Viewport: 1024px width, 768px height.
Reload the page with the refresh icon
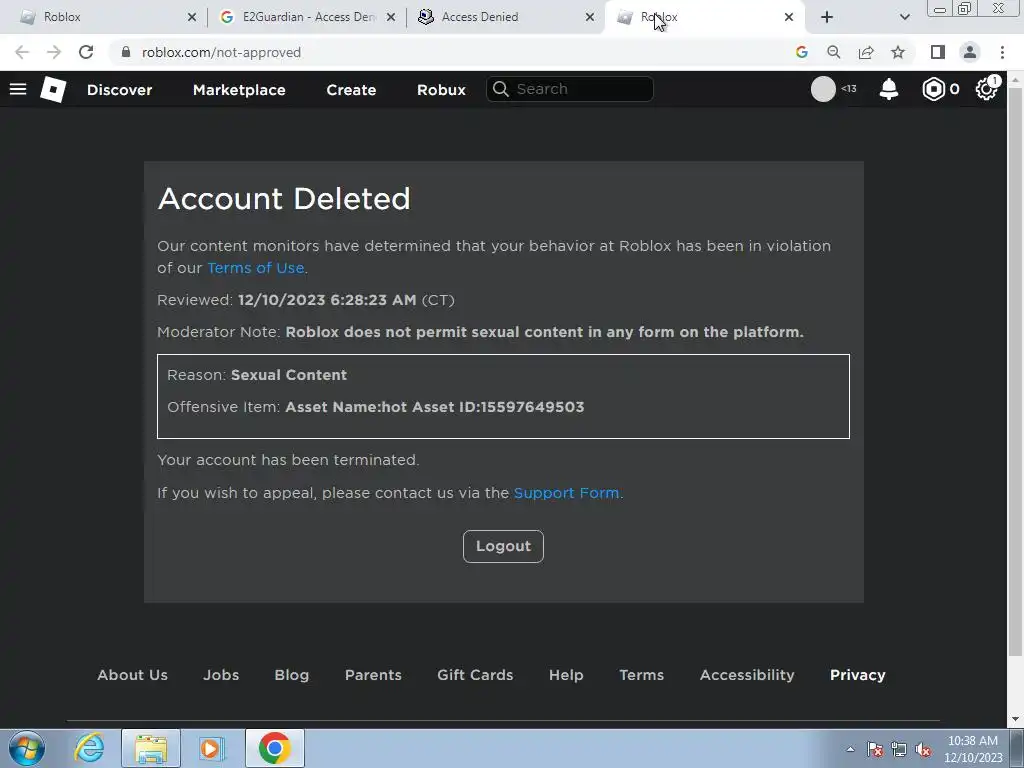pos(86,52)
